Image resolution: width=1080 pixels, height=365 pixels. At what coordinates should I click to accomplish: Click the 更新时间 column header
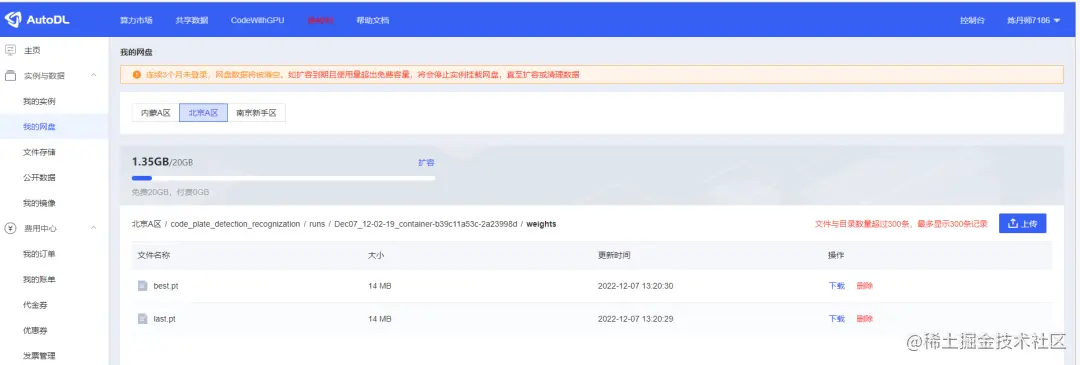[614, 256]
